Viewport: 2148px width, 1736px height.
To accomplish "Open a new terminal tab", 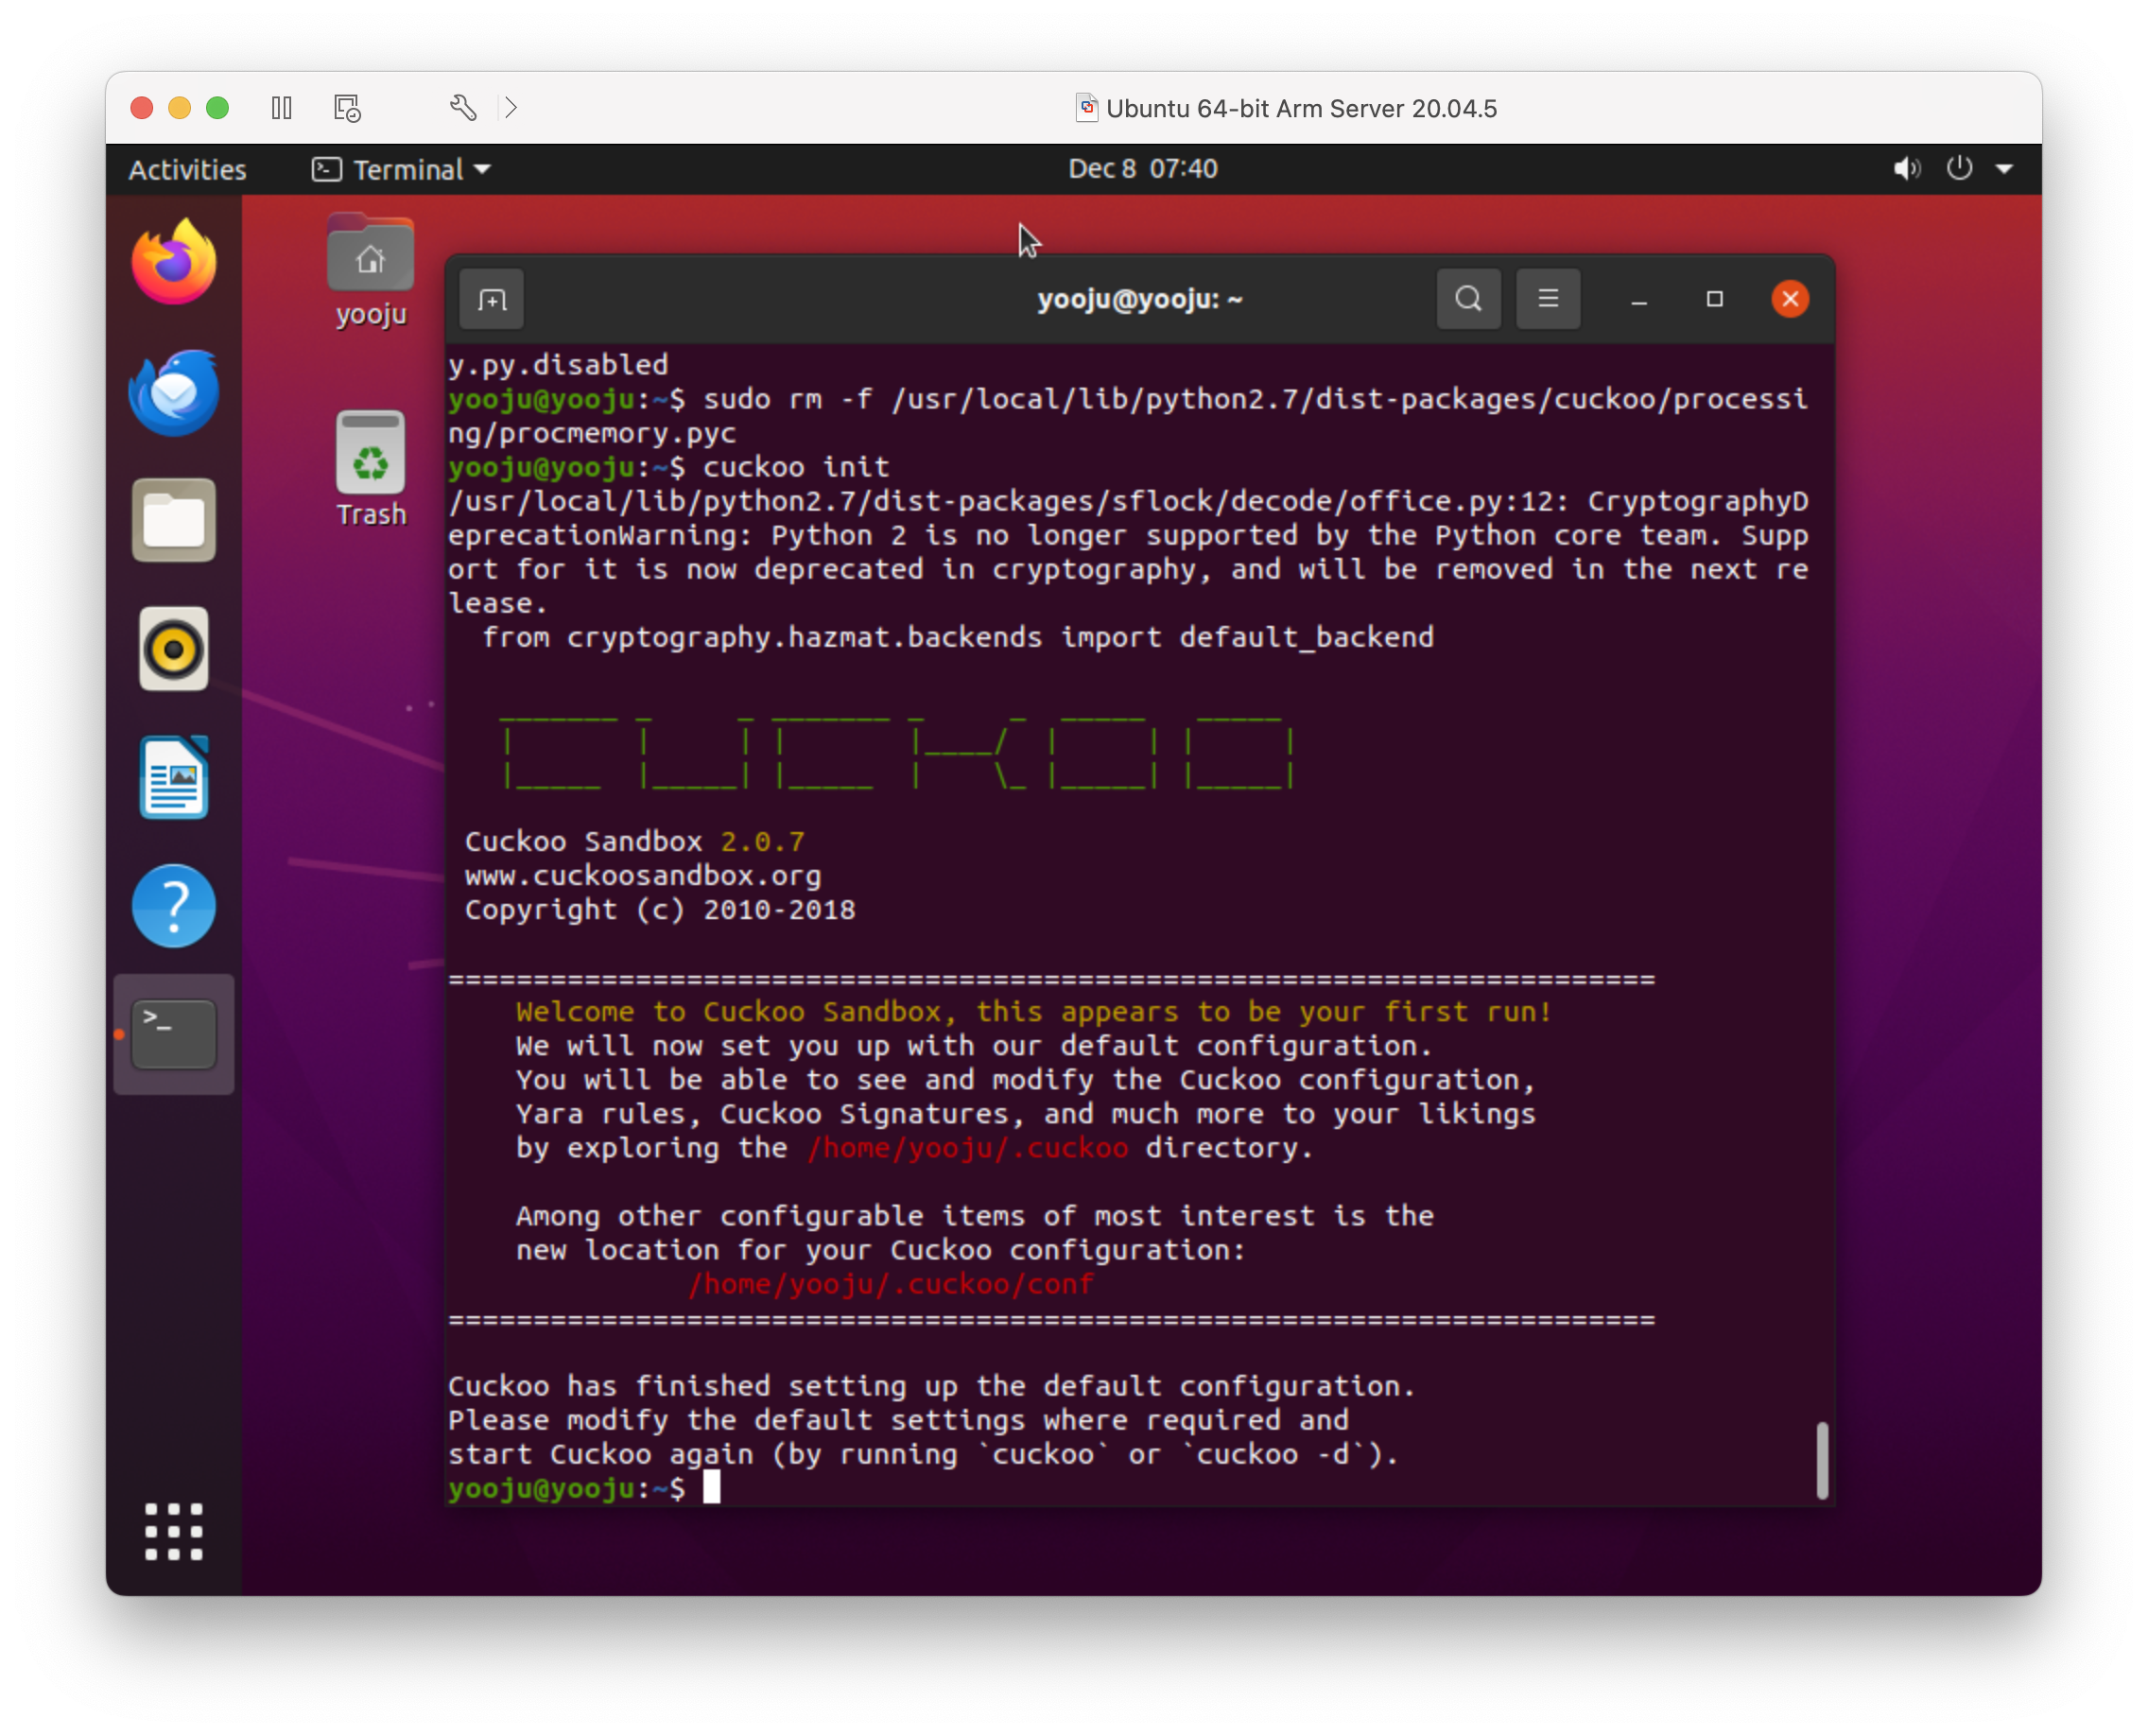I will click(492, 300).
